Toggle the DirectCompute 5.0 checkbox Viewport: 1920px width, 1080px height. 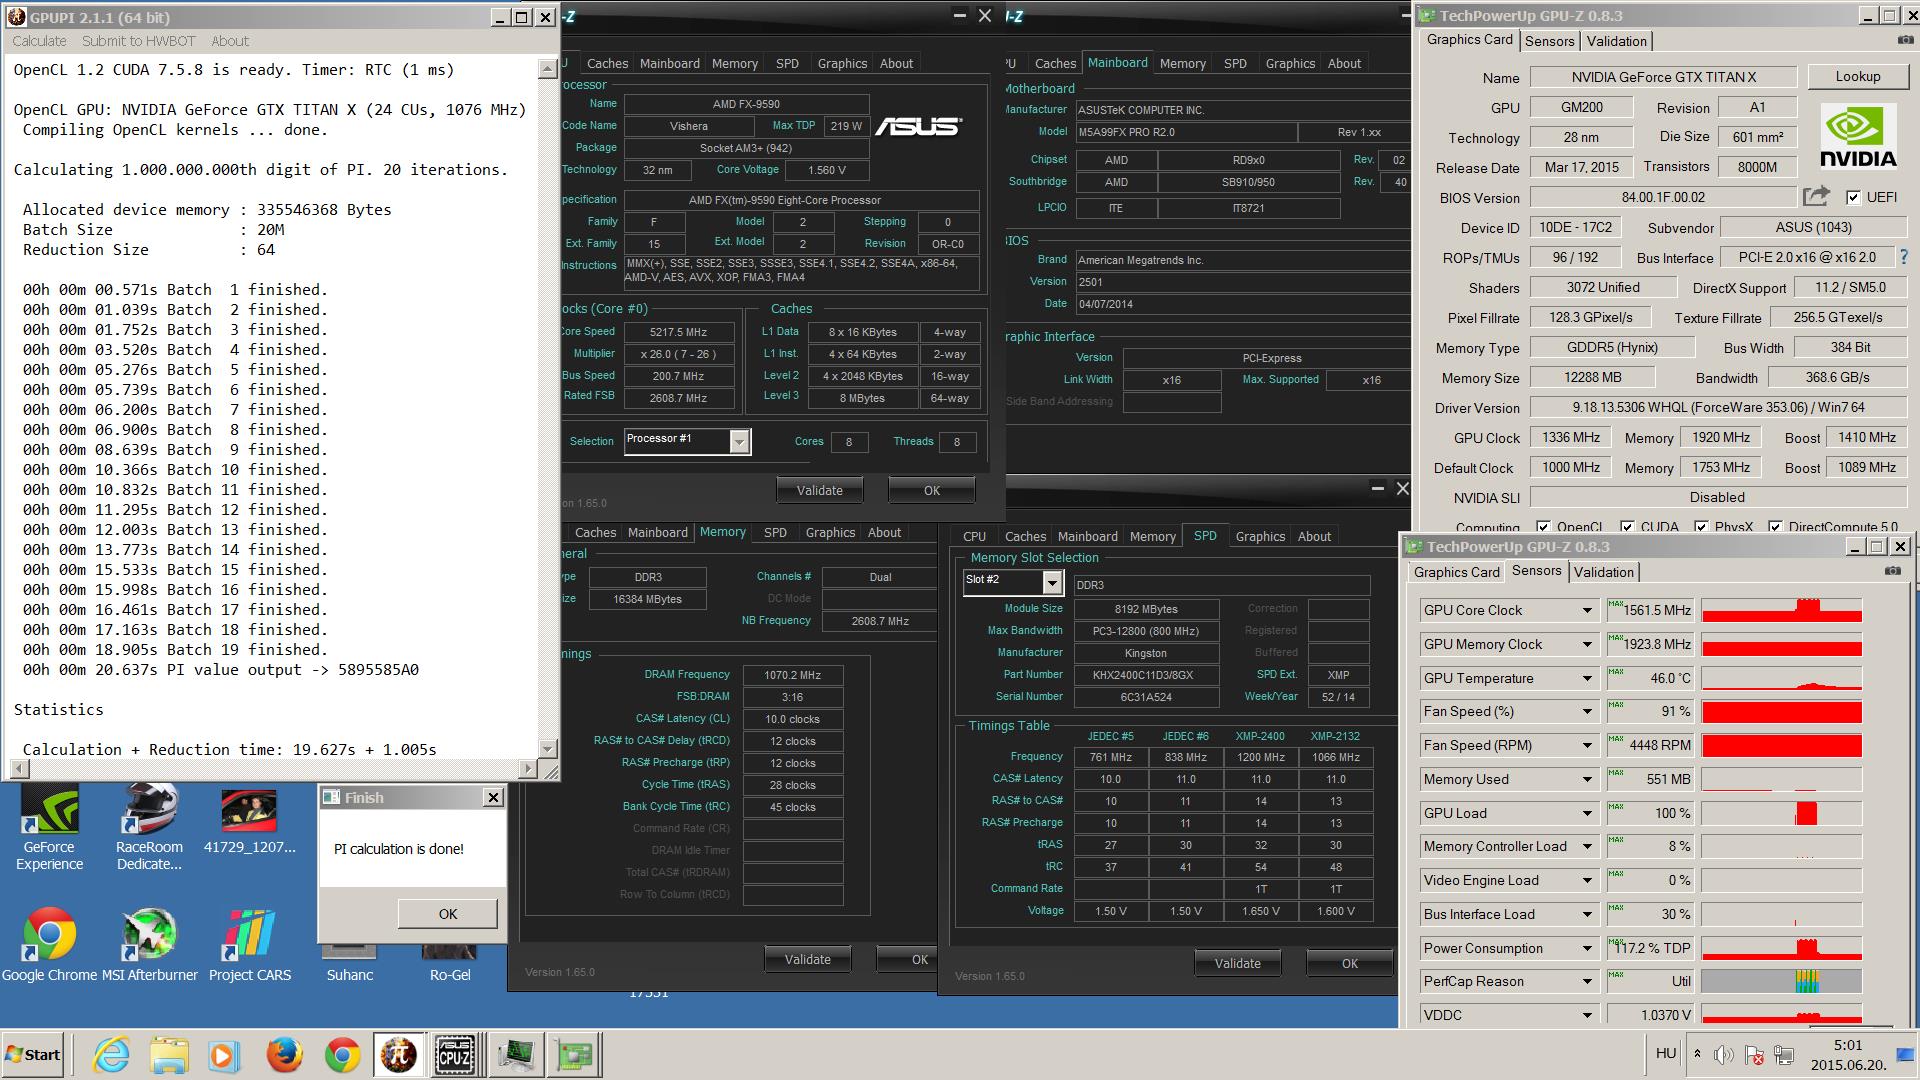(1775, 527)
